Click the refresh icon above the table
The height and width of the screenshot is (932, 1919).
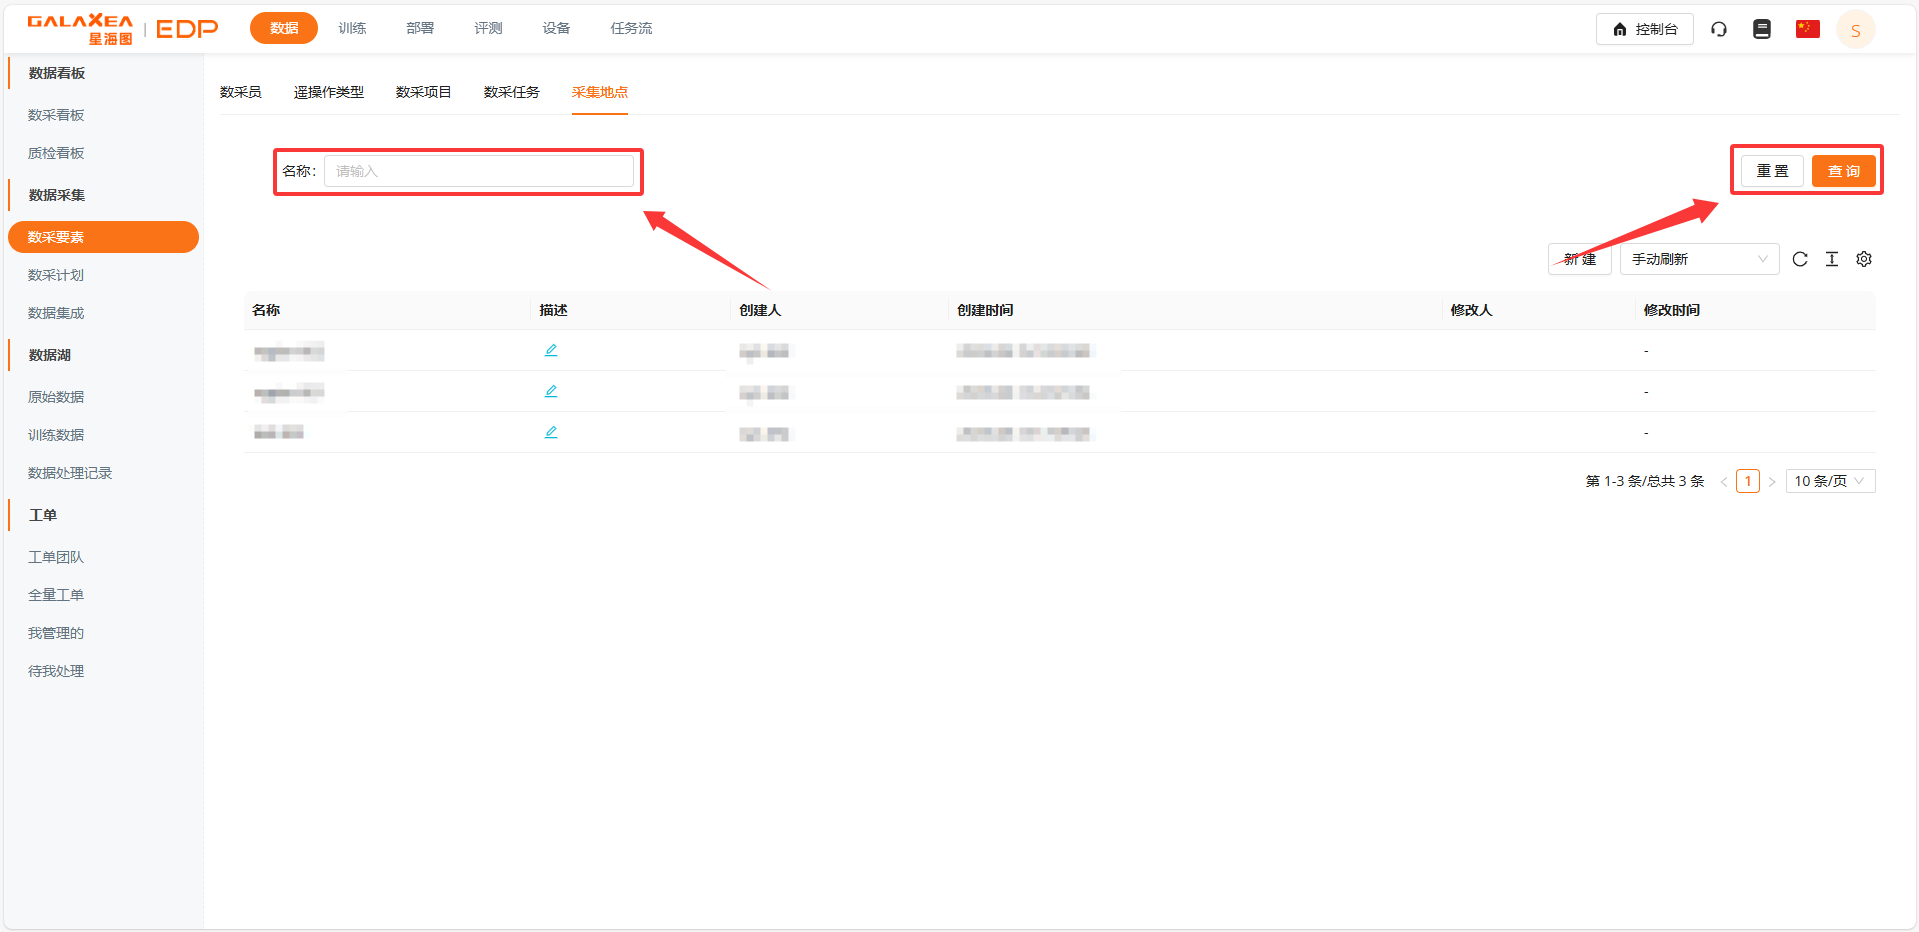click(1799, 259)
